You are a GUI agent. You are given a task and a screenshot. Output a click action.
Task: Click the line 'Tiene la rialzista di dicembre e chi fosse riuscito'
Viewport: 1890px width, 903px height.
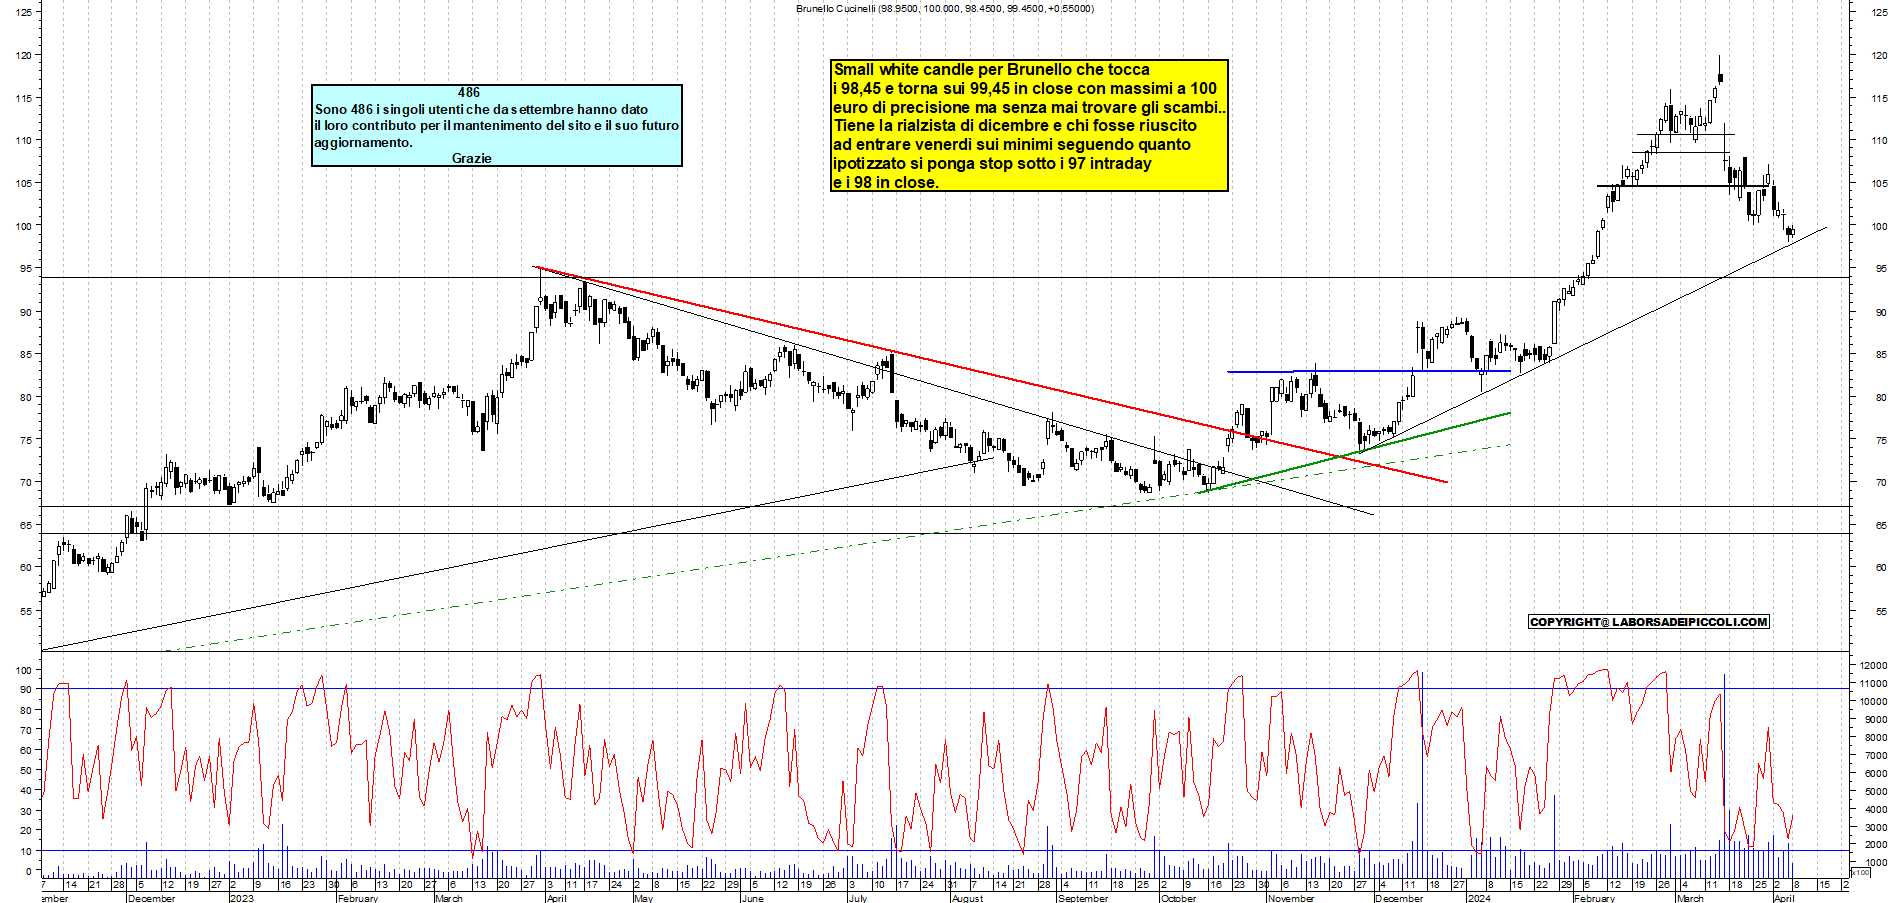pyautogui.click(x=1015, y=125)
